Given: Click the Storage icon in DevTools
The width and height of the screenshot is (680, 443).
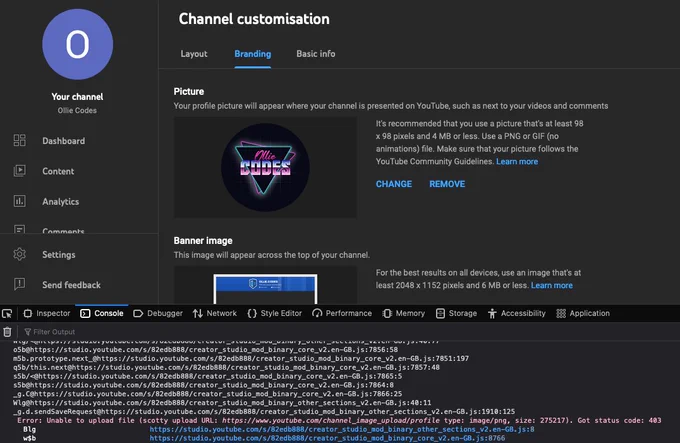Looking at the screenshot, I should point(440,313).
